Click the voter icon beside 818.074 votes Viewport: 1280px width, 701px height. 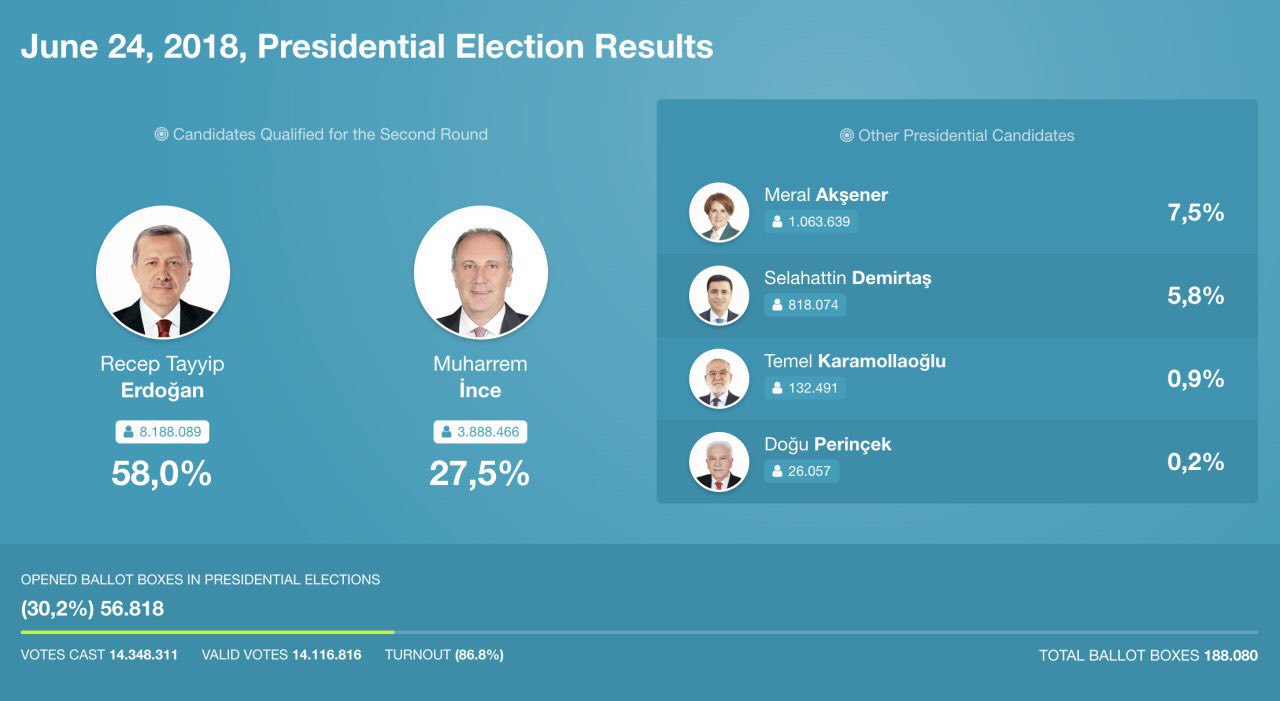[777, 305]
